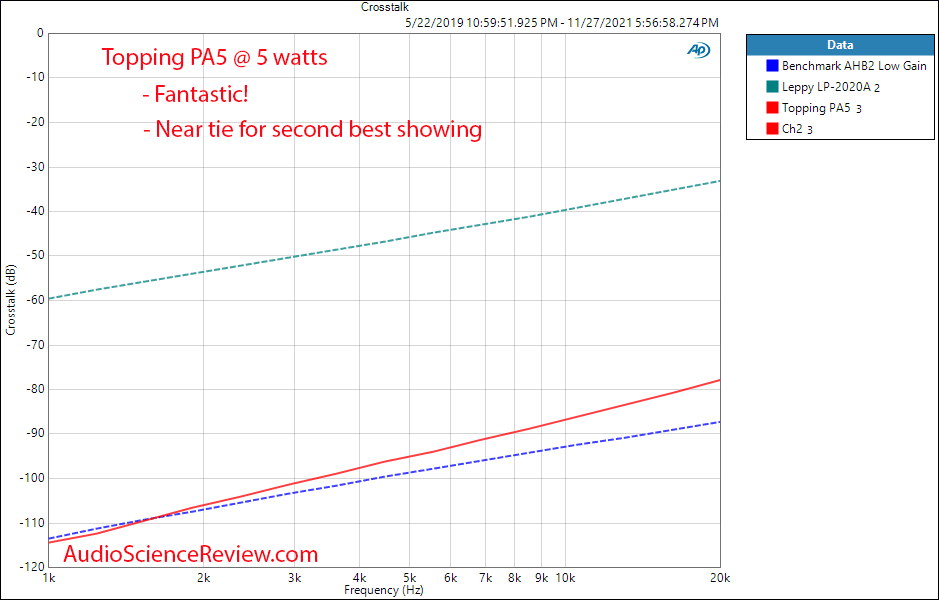Click the date range timestamp text
Screen dimensions: 939x600
(x=562, y=23)
